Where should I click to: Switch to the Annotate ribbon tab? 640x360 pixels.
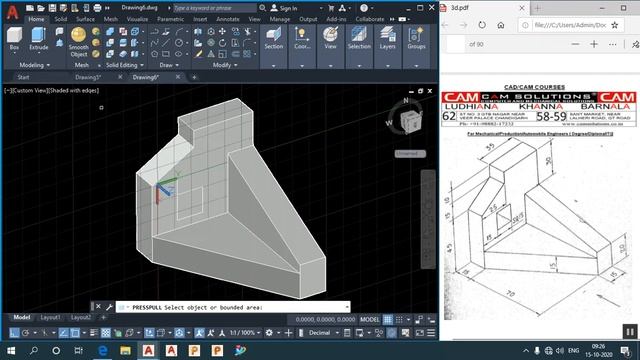pyautogui.click(x=228, y=19)
